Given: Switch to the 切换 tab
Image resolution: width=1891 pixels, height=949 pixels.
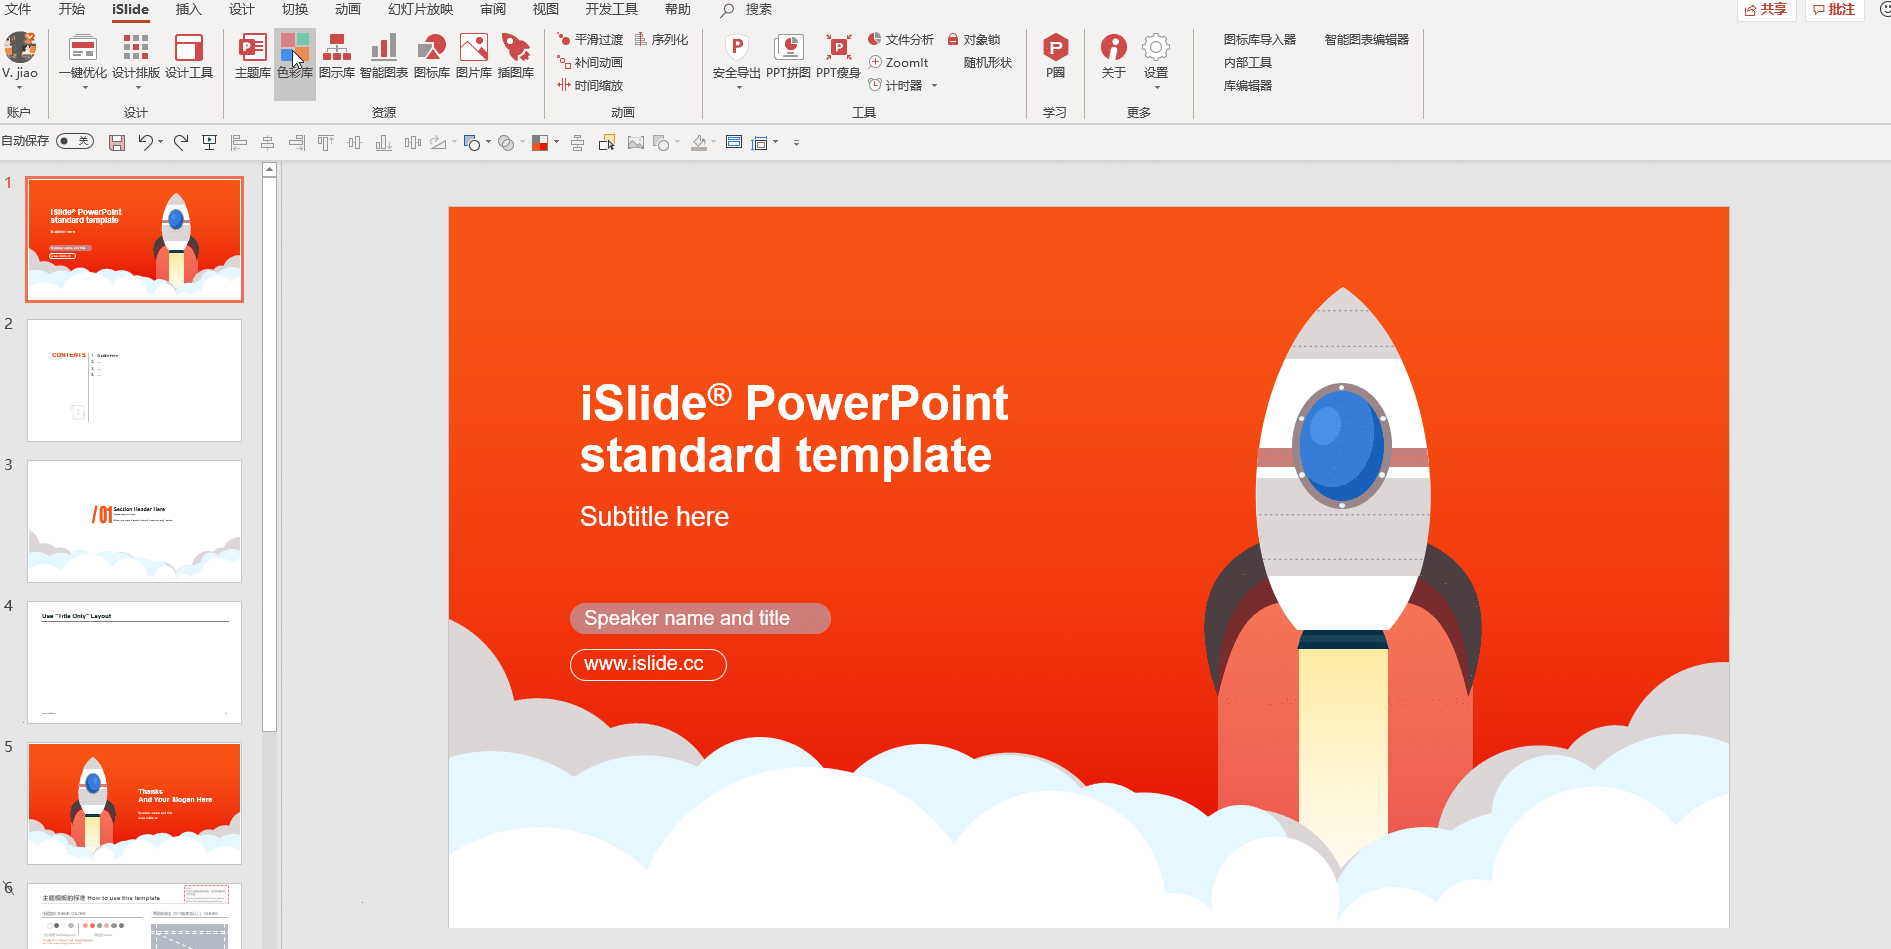Looking at the screenshot, I should [295, 10].
